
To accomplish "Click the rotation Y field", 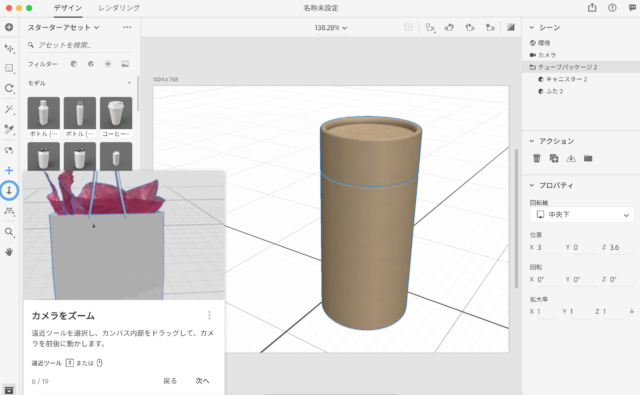I will point(585,280).
